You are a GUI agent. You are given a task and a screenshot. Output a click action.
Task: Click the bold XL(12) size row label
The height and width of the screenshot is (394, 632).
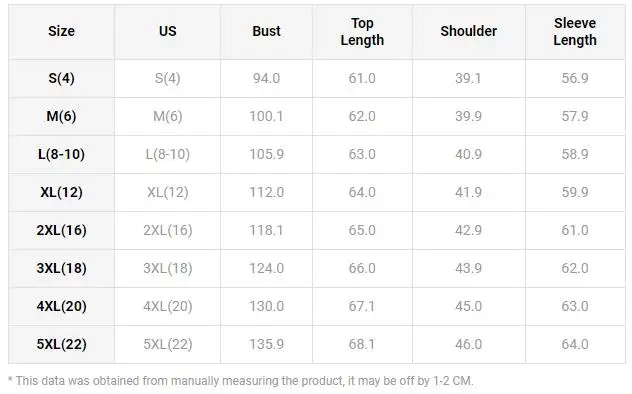click(x=61, y=192)
